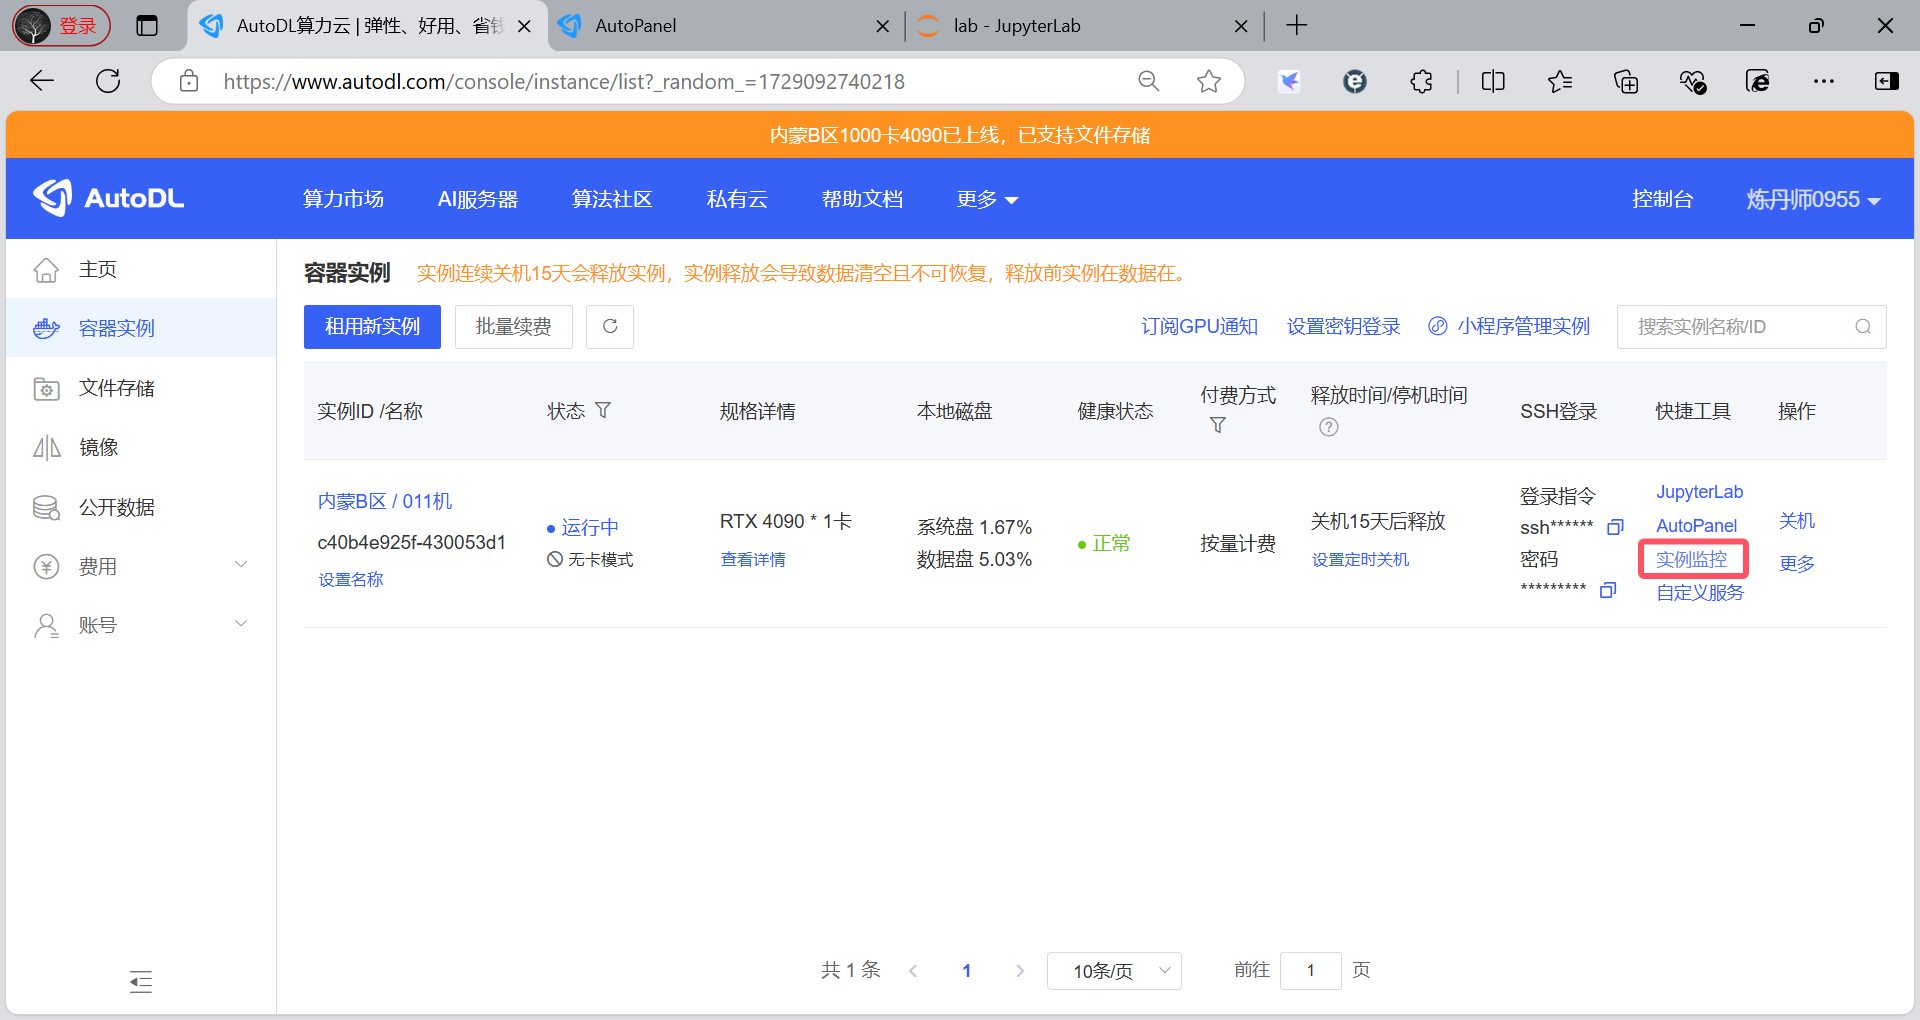Open the tab actions icon beside 登录
Viewport: 1920px width, 1020px height.
pos(147,26)
